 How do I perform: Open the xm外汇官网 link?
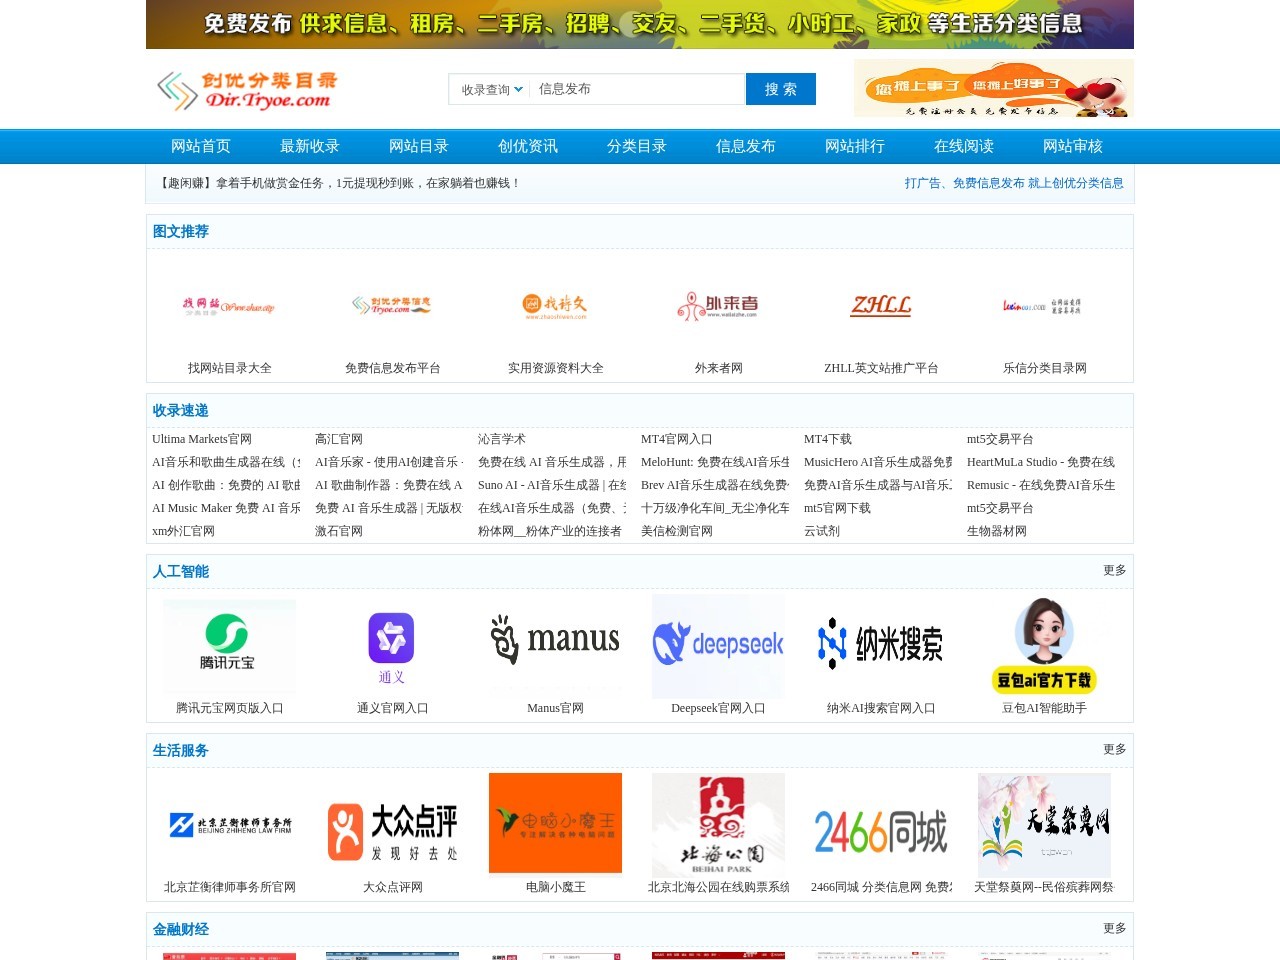tap(184, 531)
